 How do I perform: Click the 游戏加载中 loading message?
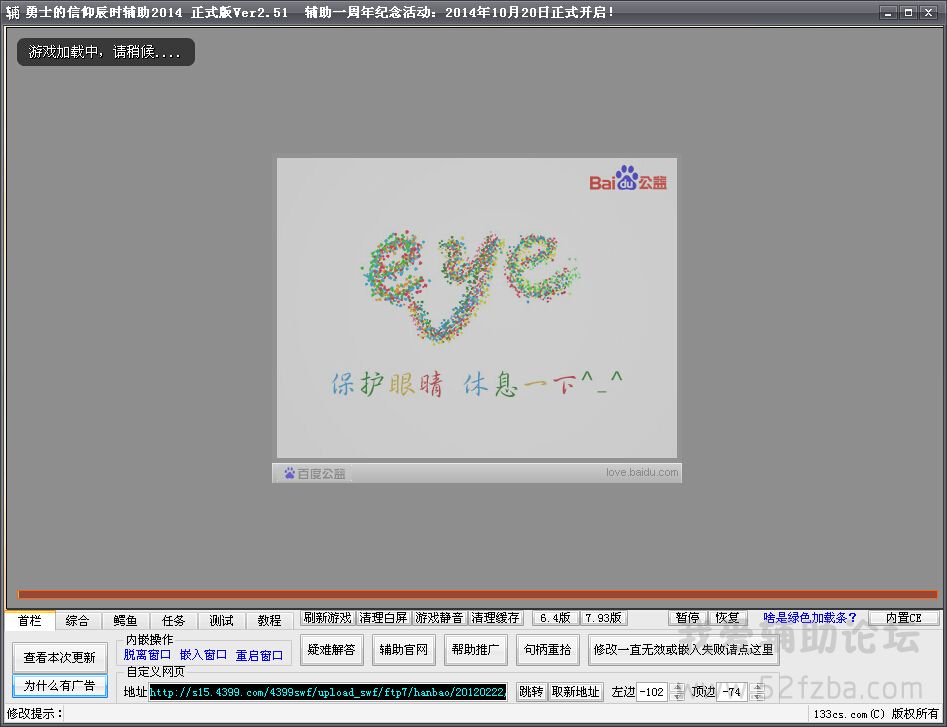(106, 52)
